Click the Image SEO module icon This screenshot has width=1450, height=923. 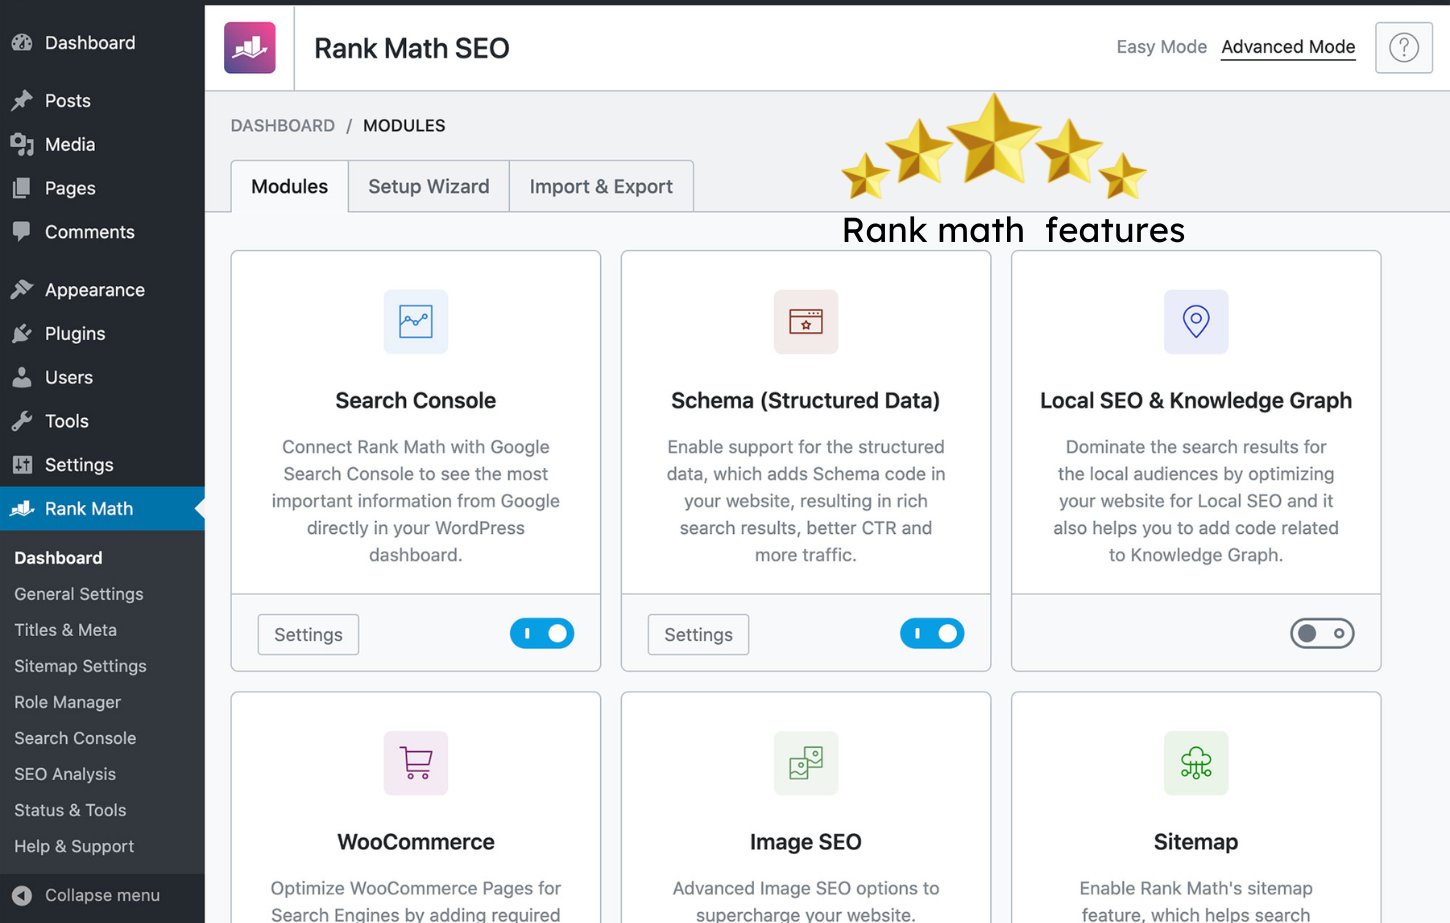click(x=805, y=763)
